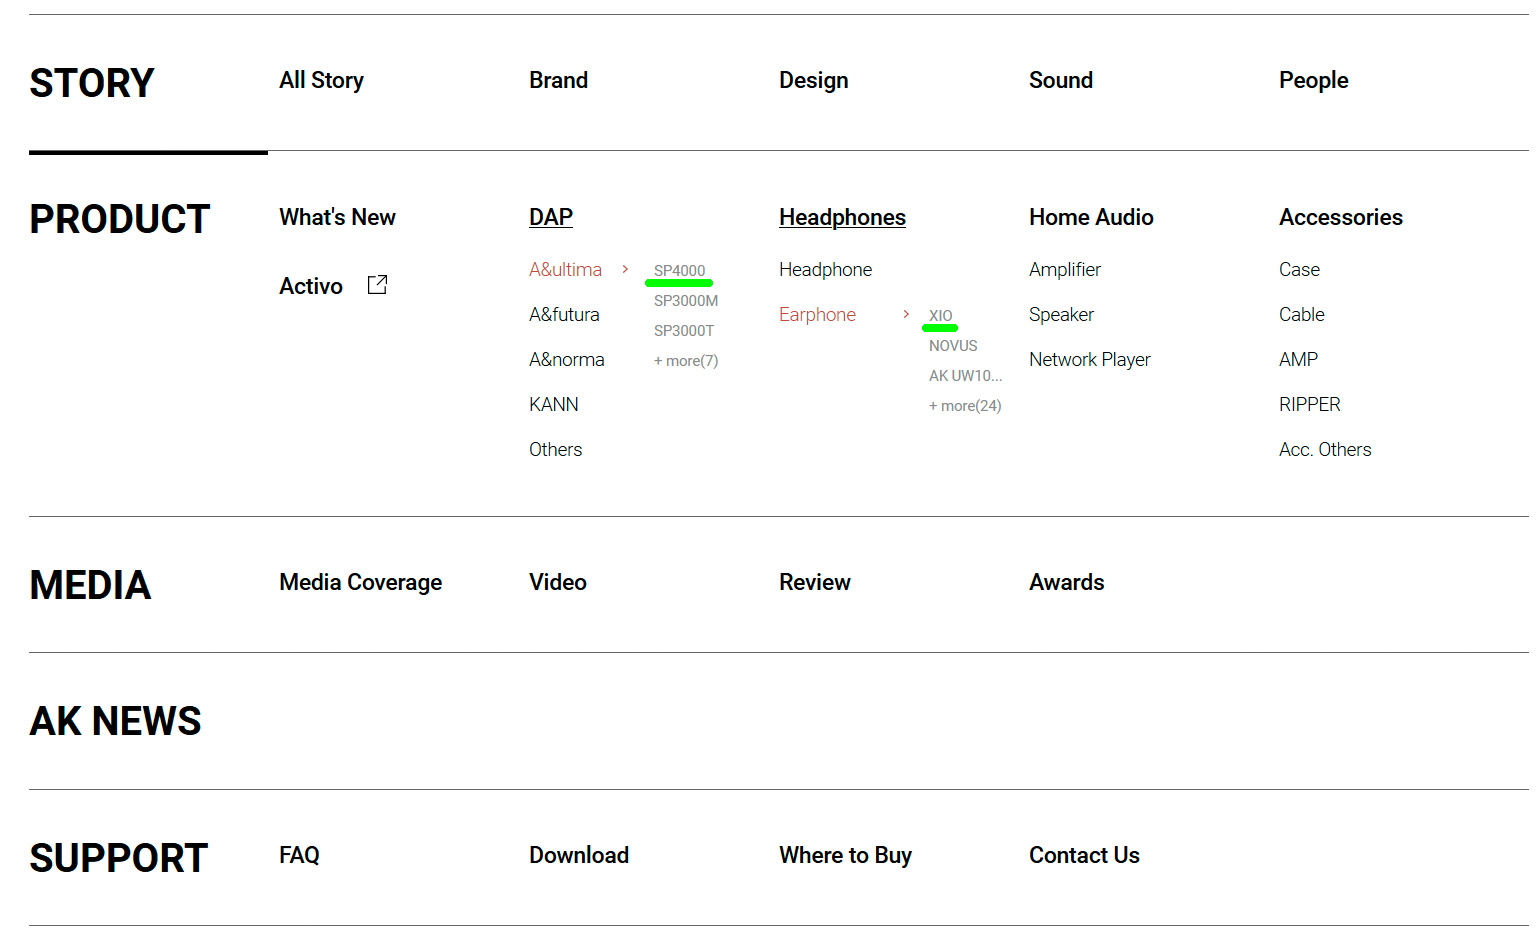The width and height of the screenshot is (1538, 942).
Task: Open the MEDIA main menu heading
Action: coord(90,585)
